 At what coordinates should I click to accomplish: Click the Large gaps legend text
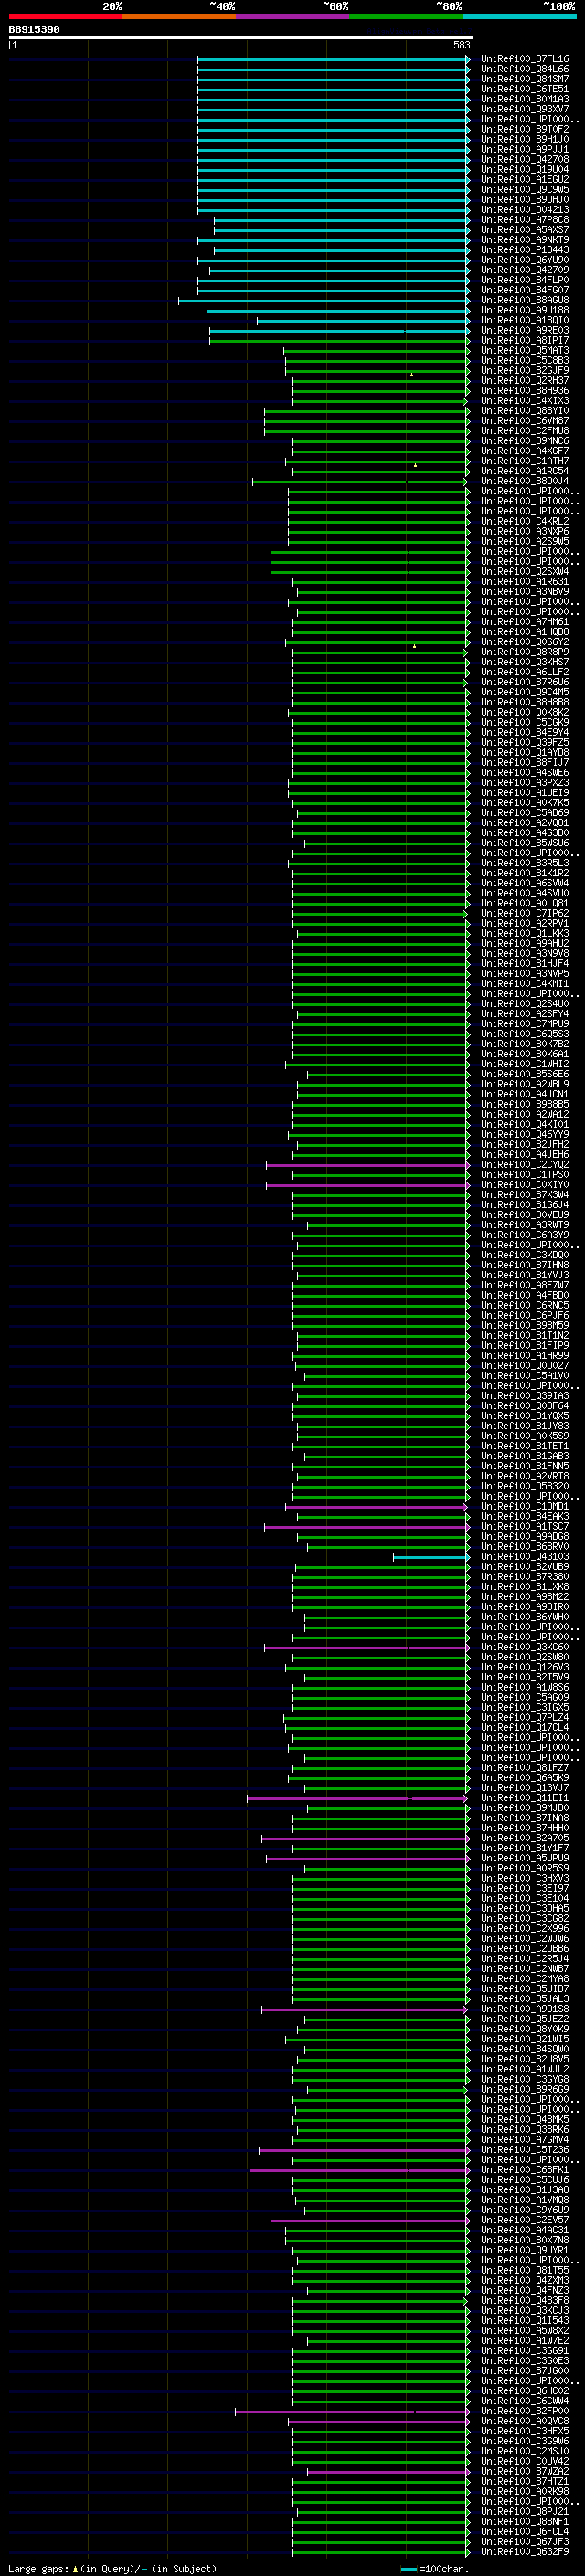pos(39,2569)
